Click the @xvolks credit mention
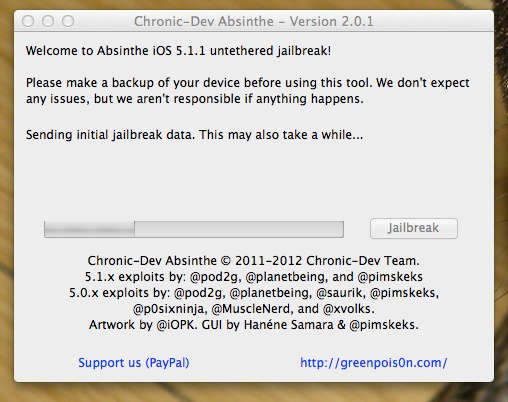The height and width of the screenshot is (402, 508). (348, 309)
